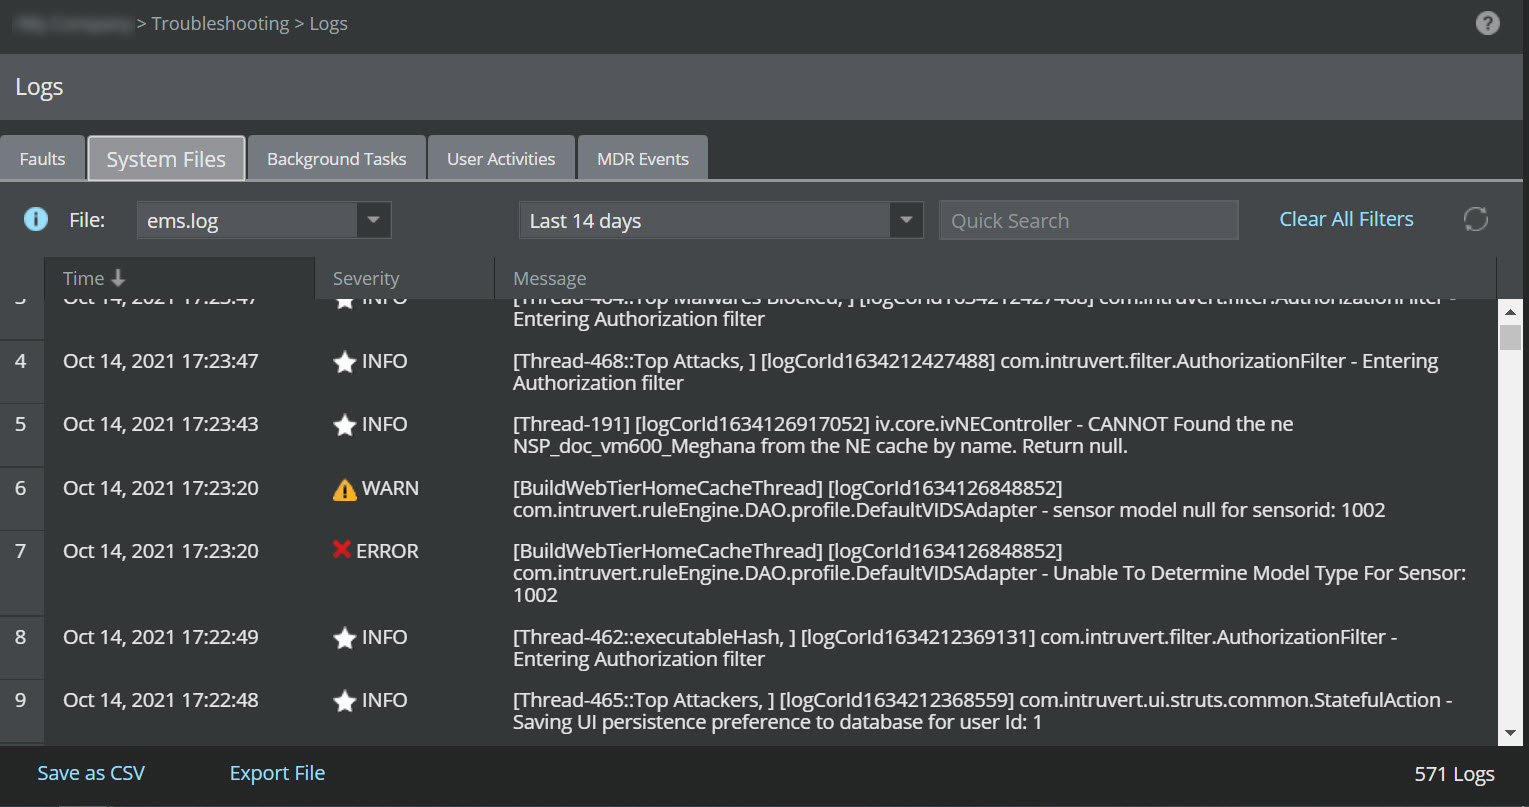The image size is (1529, 807).
Task: Click Save as CSV link
Action: [x=91, y=773]
